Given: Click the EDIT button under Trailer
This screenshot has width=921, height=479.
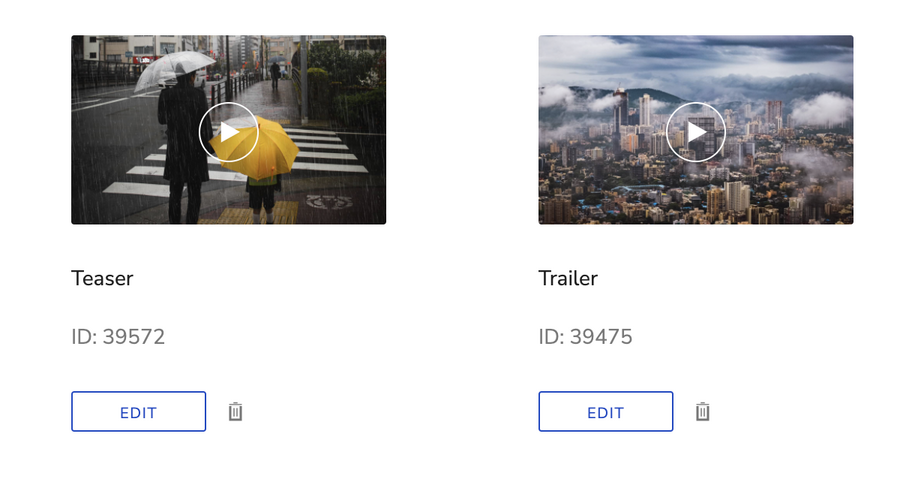Looking at the screenshot, I should pos(606,411).
